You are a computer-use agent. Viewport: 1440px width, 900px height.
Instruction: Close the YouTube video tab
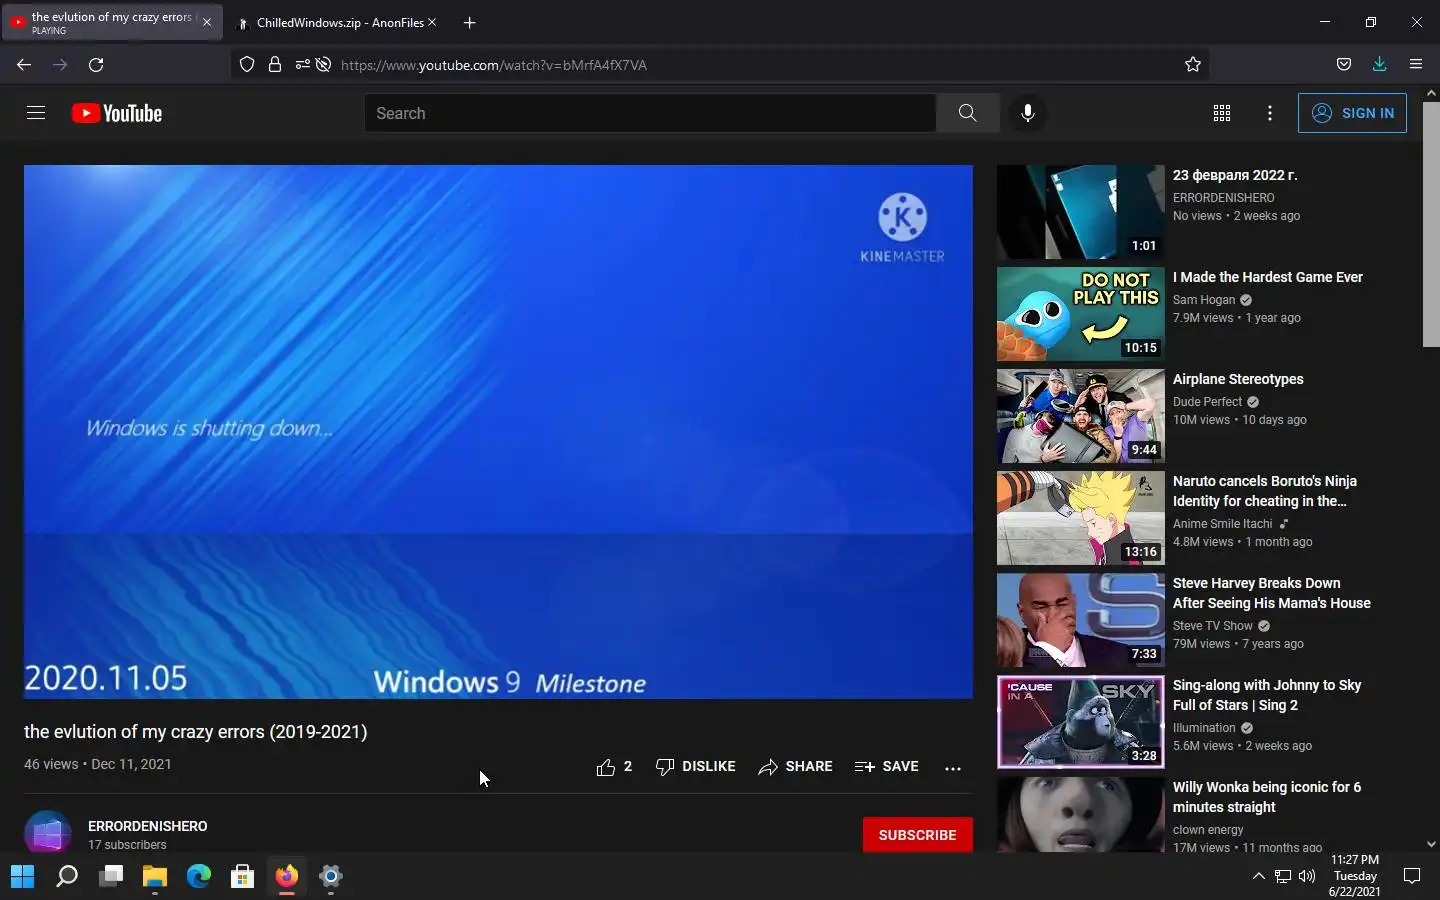[207, 22]
